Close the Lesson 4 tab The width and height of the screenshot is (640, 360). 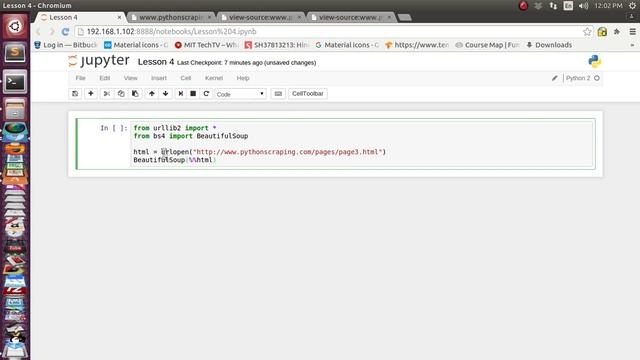119,17
